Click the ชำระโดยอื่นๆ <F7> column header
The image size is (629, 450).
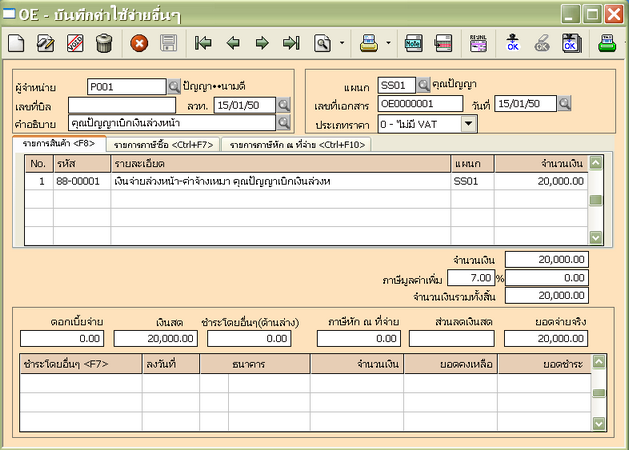tap(79, 366)
